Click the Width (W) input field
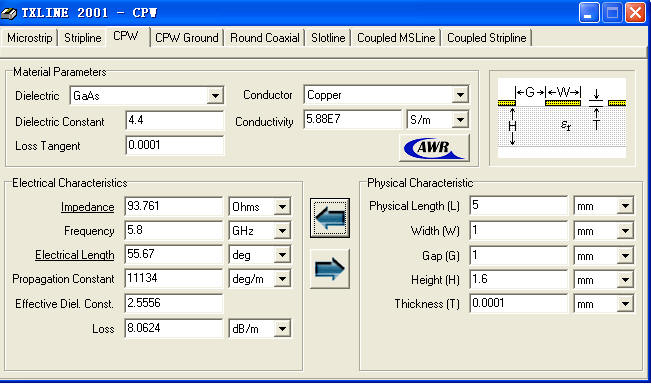The image size is (651, 384). coord(519,230)
